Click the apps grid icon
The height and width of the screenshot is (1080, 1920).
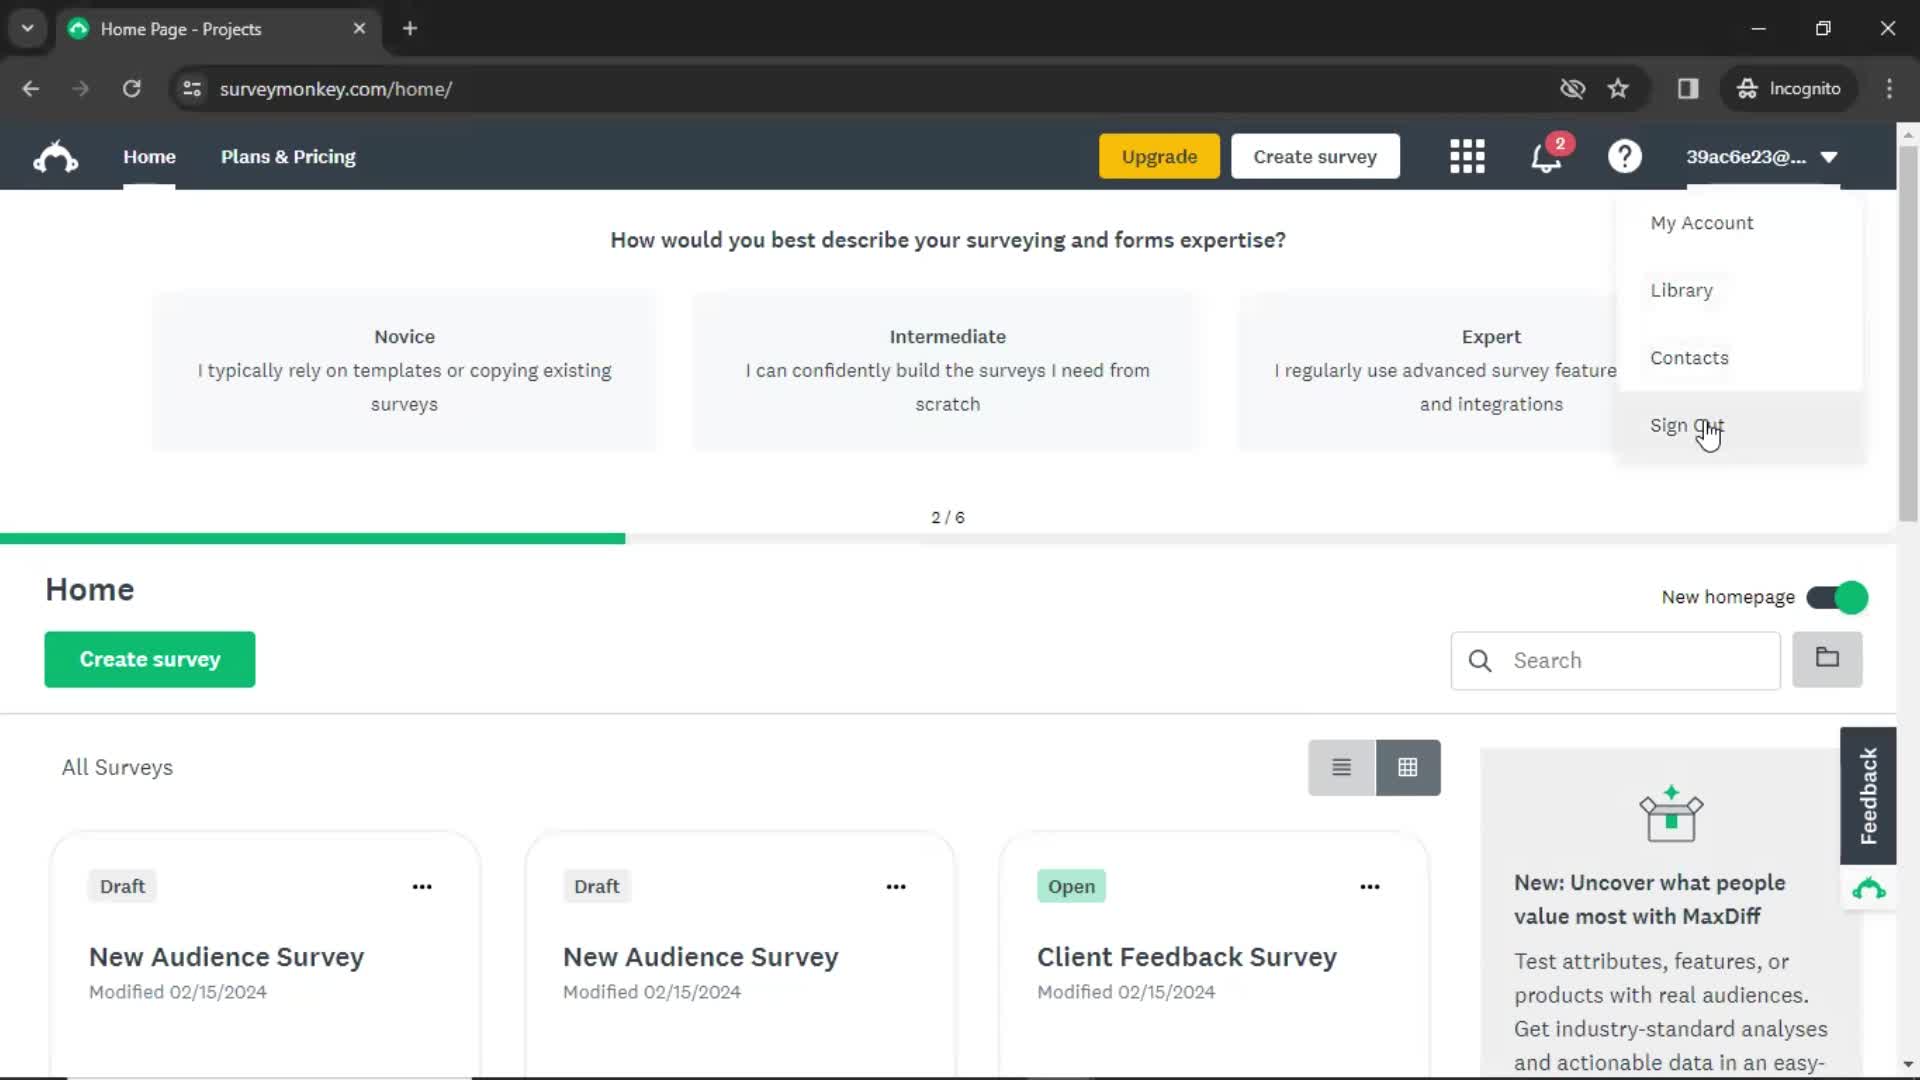1468,156
